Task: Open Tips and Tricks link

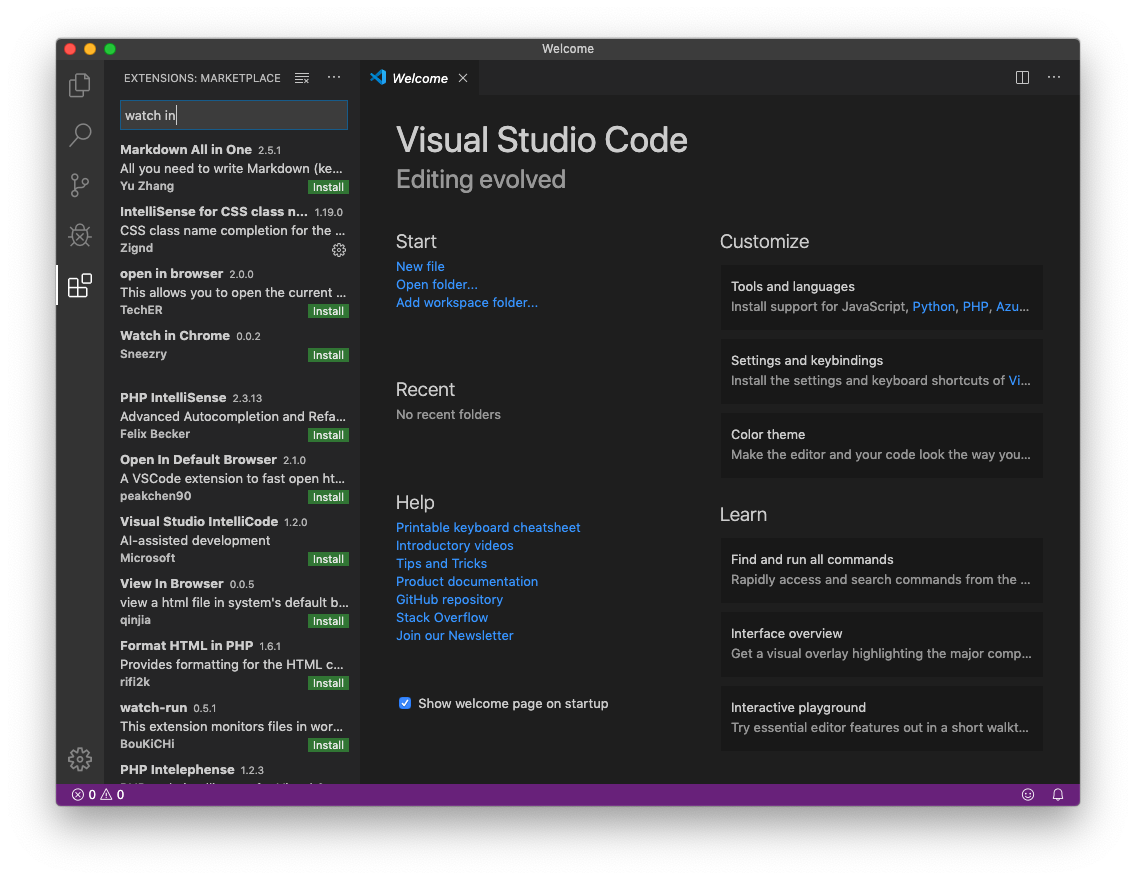Action: click(x=441, y=563)
